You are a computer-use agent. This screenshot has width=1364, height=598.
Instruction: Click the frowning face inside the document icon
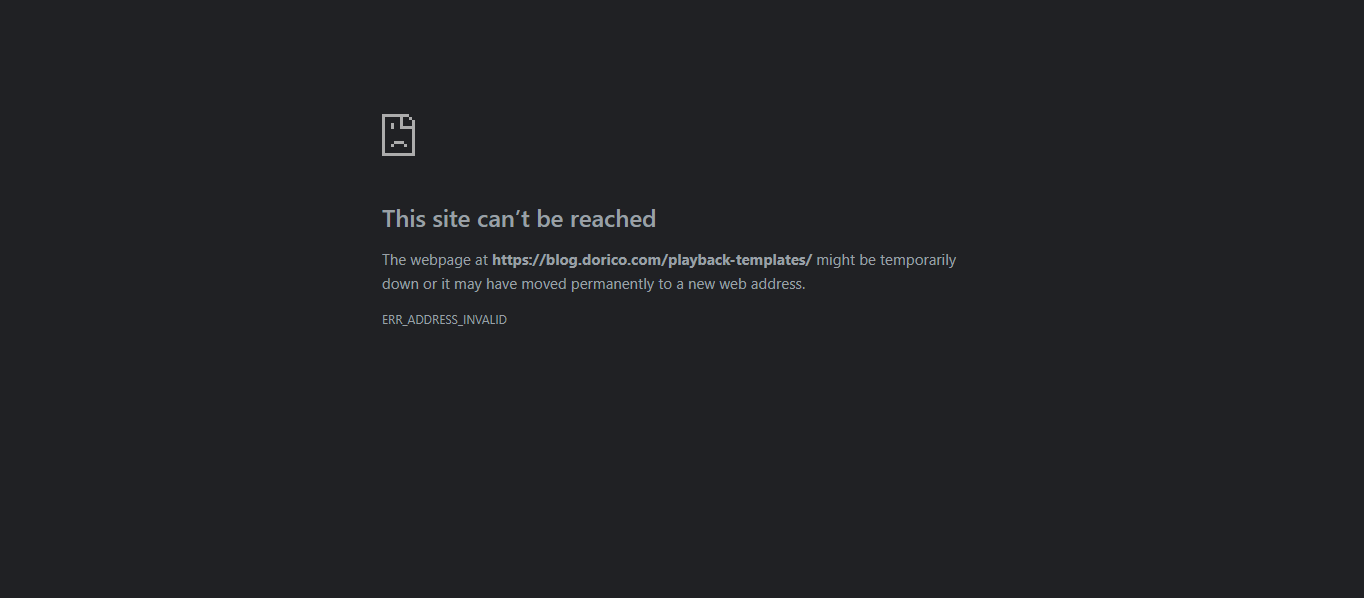point(397,140)
